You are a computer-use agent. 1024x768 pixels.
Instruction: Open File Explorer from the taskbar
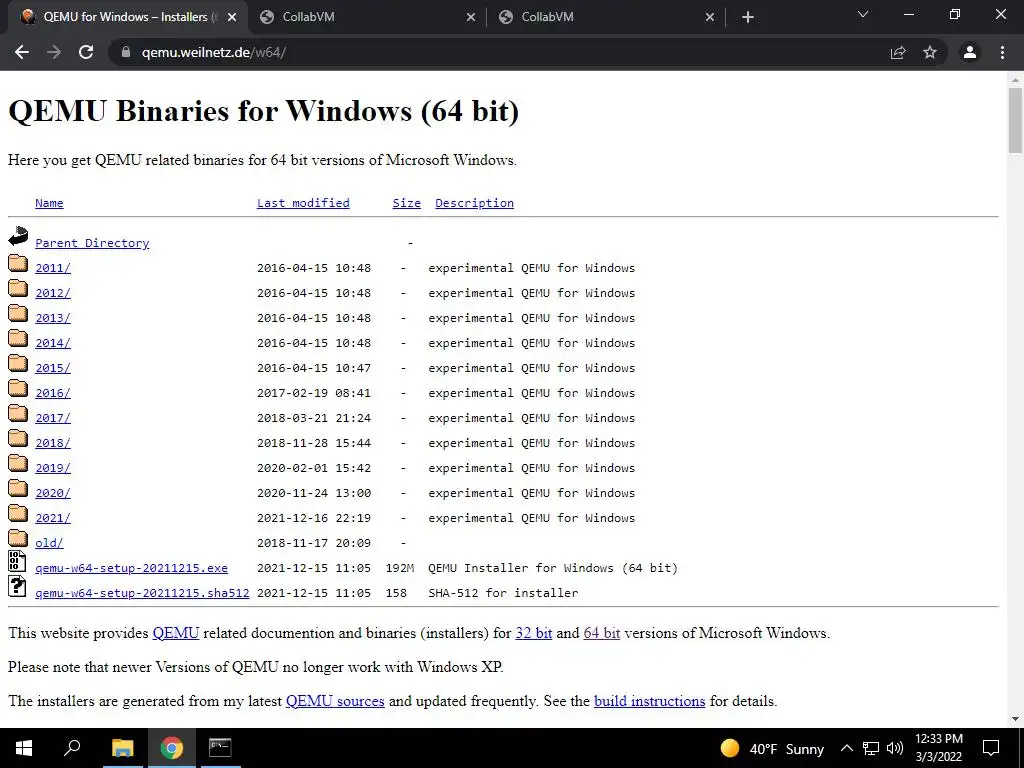point(122,748)
